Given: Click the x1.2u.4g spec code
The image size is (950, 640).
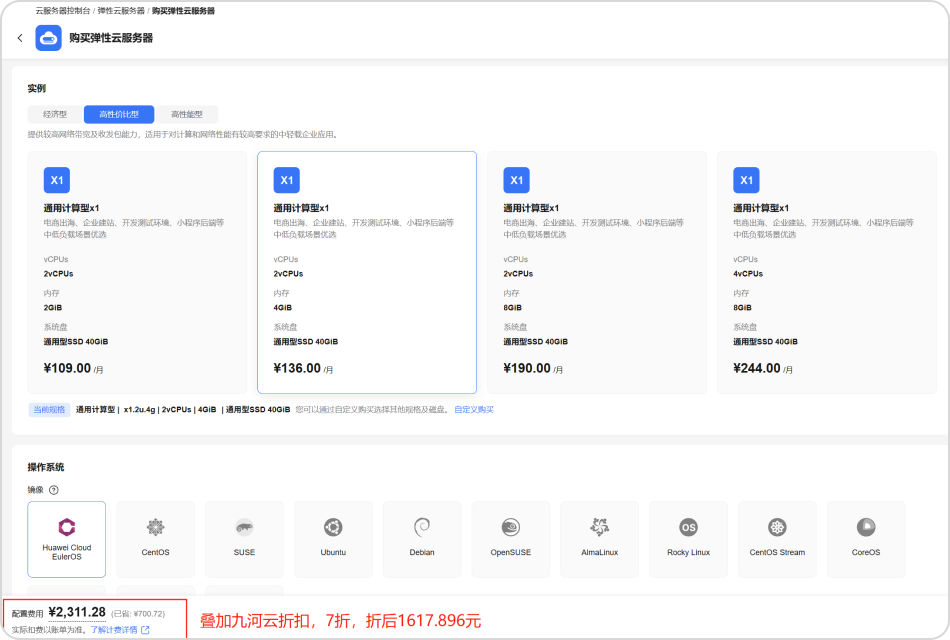Looking at the screenshot, I should [x=139, y=410].
